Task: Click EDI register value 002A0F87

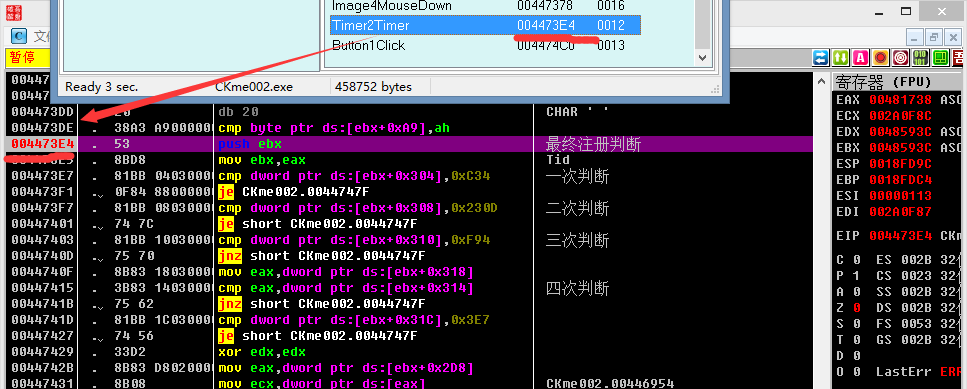Action: tap(900, 211)
